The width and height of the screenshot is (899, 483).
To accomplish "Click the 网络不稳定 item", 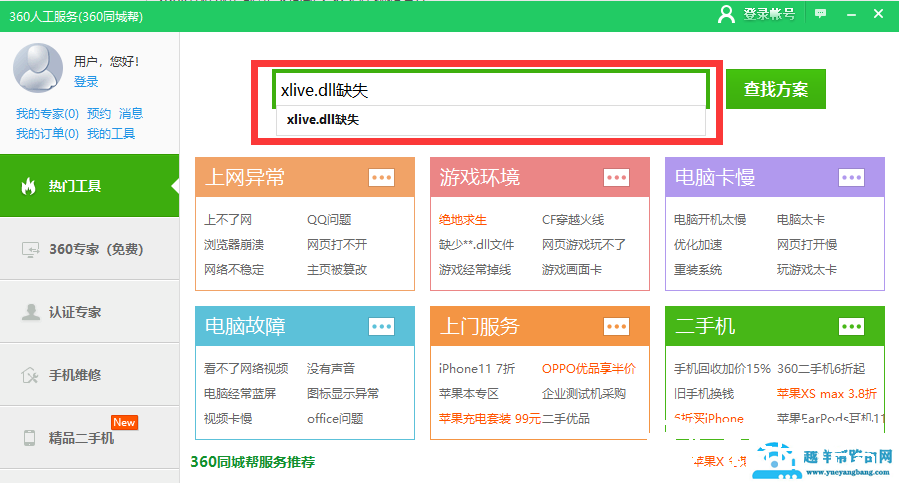I will (x=234, y=270).
